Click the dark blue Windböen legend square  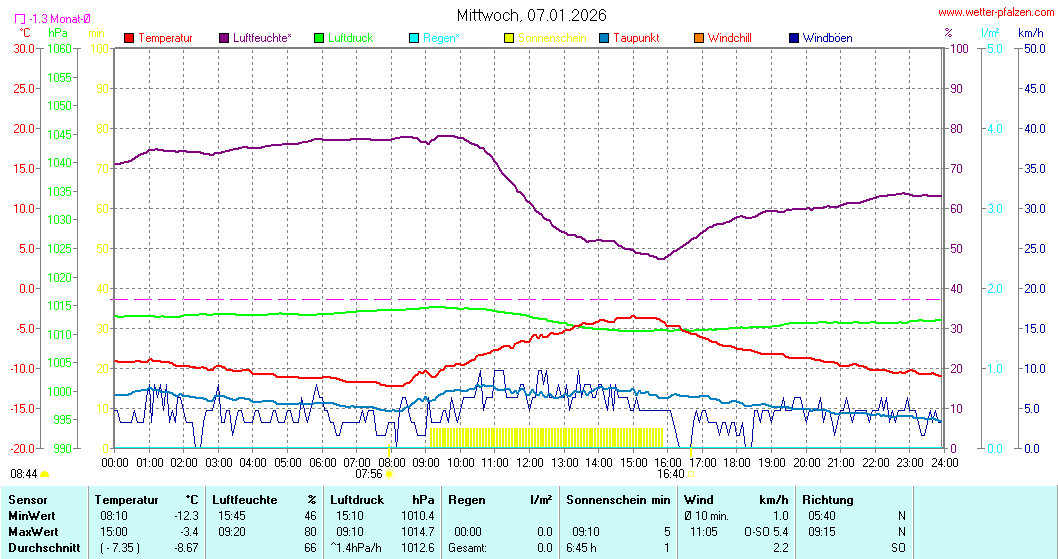click(793, 38)
